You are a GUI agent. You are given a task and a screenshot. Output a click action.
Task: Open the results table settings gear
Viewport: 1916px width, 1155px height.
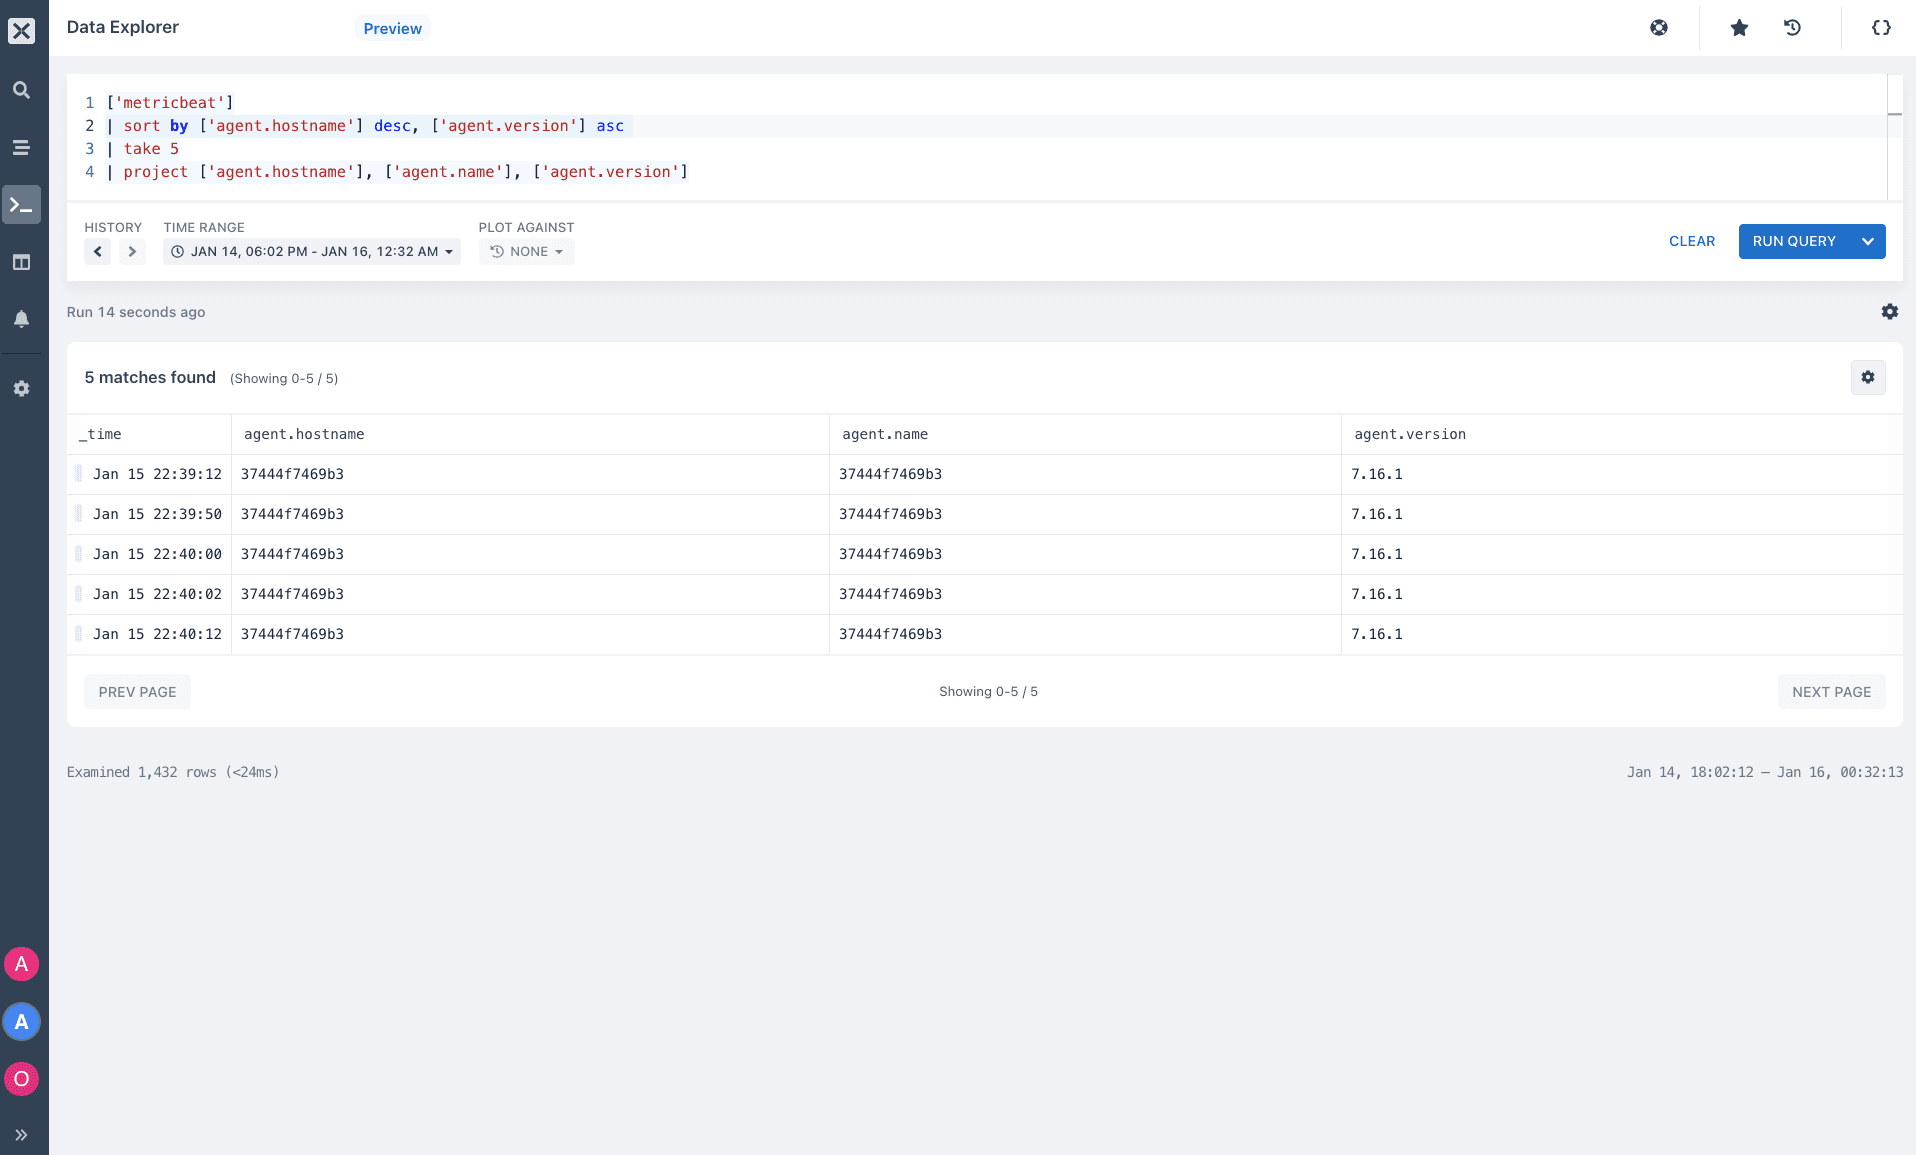[1868, 377]
